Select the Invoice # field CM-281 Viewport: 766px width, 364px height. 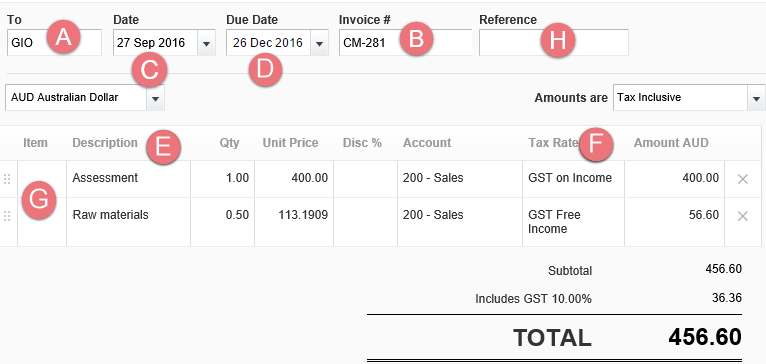pyautogui.click(x=405, y=43)
